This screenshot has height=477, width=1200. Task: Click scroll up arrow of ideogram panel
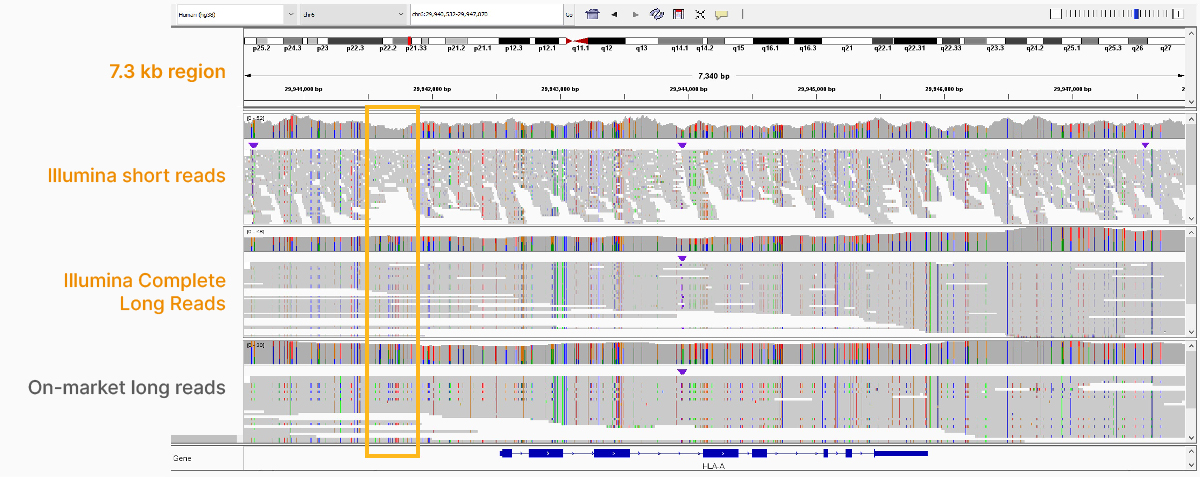click(1190, 34)
